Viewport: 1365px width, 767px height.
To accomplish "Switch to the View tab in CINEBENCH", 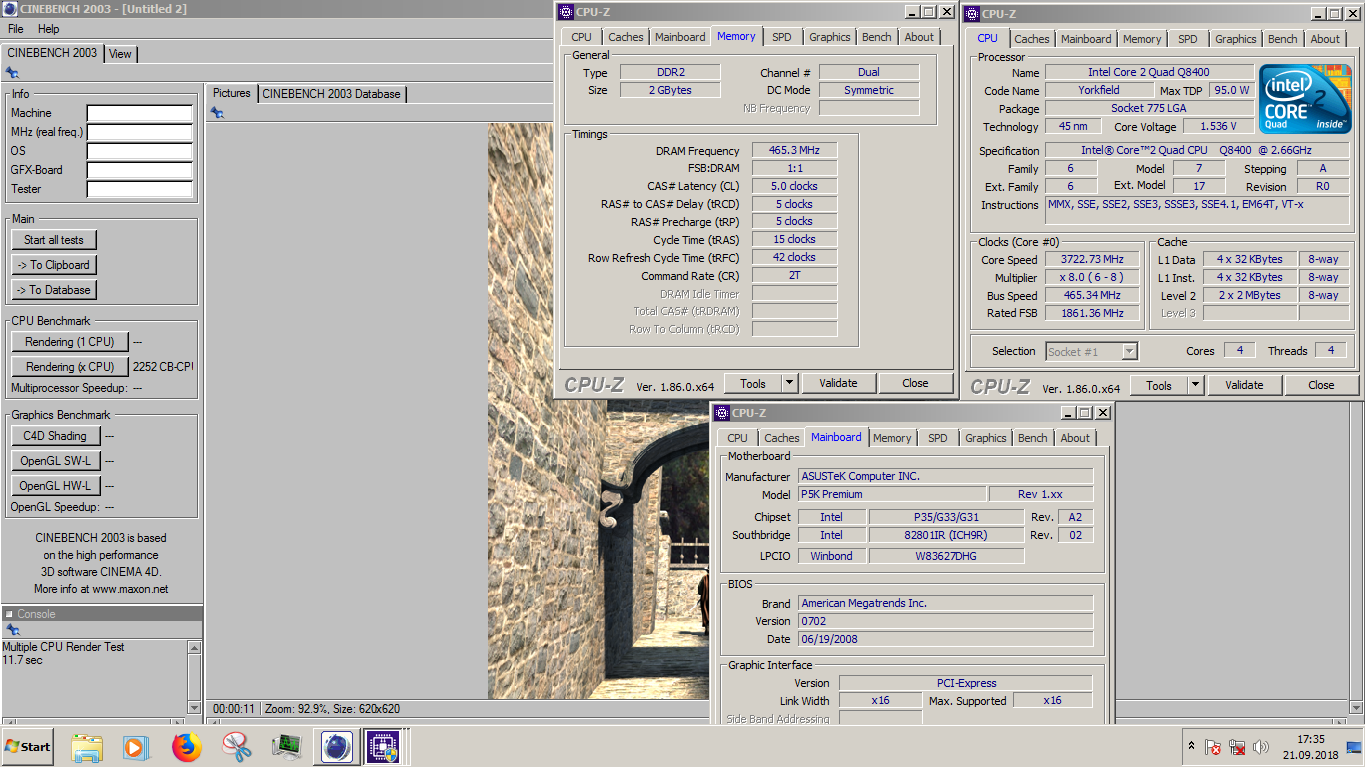I will point(120,54).
